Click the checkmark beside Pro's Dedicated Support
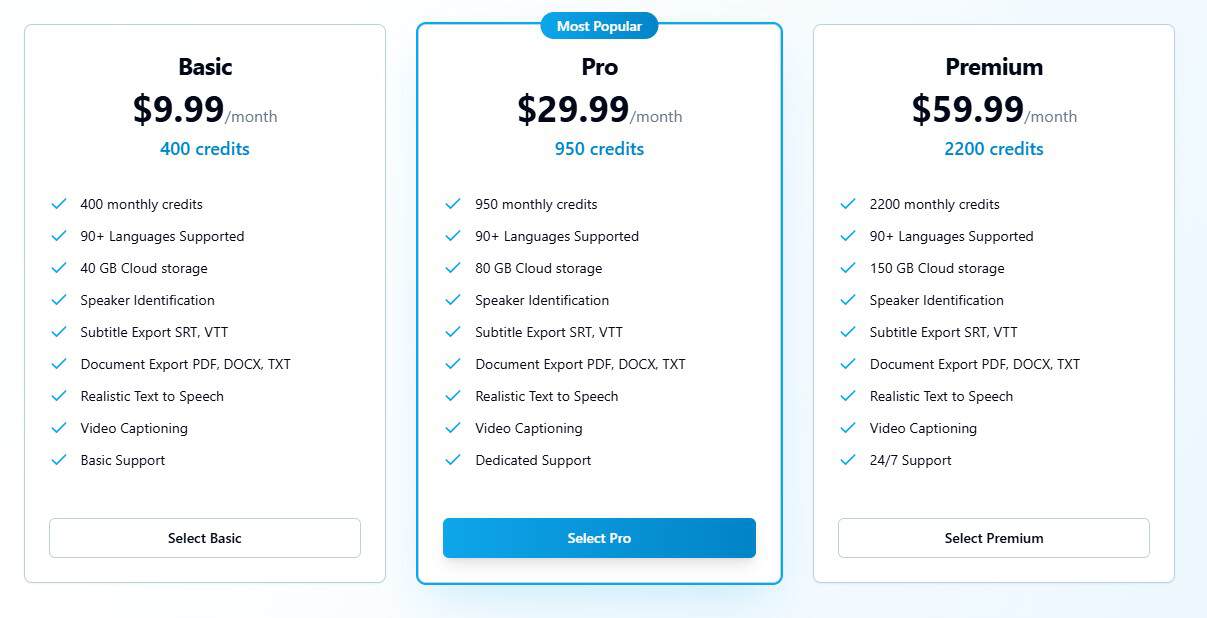 pyautogui.click(x=453, y=460)
